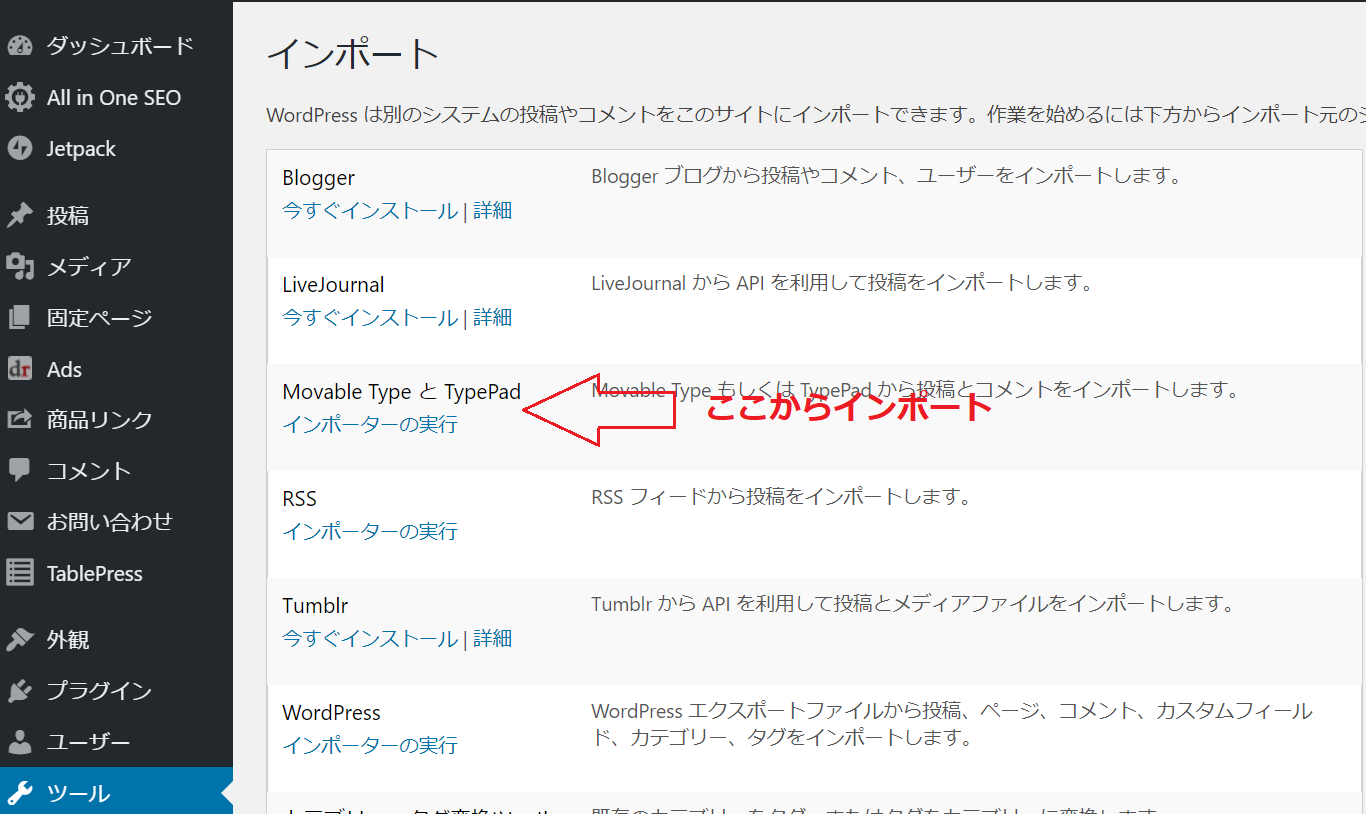Click the Blogger importer title
This screenshot has height=814, width=1366.
pos(319,178)
